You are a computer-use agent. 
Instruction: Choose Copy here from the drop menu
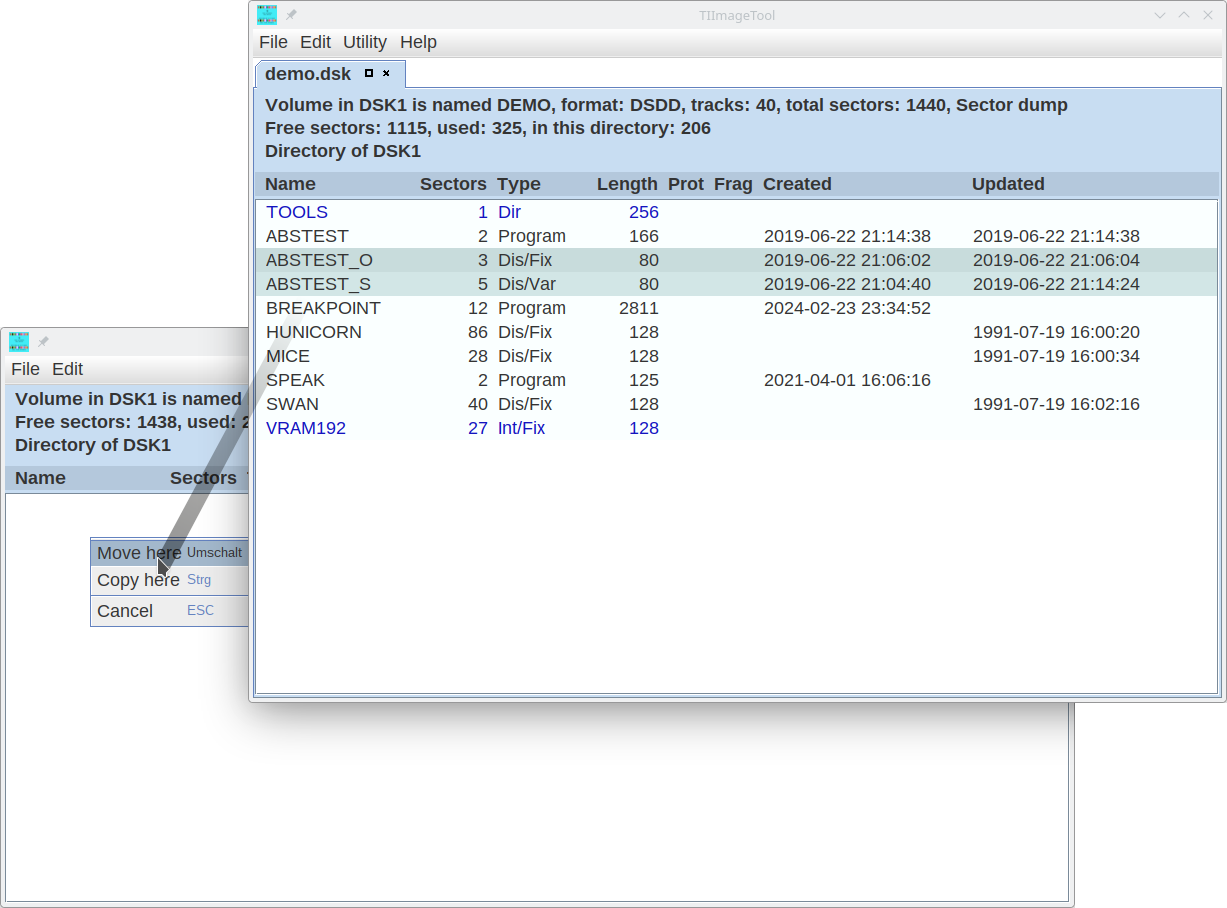[138, 580]
